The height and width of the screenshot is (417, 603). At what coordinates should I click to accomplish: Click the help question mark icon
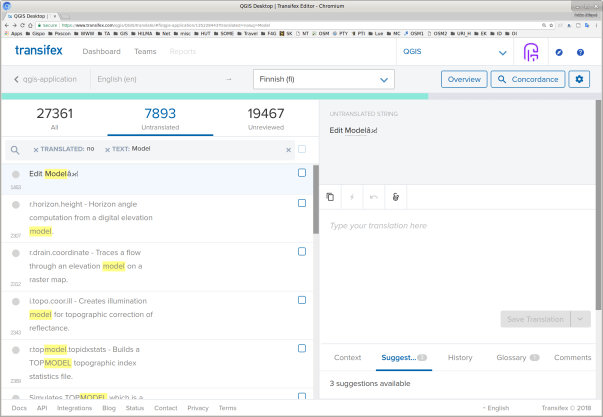click(580, 51)
